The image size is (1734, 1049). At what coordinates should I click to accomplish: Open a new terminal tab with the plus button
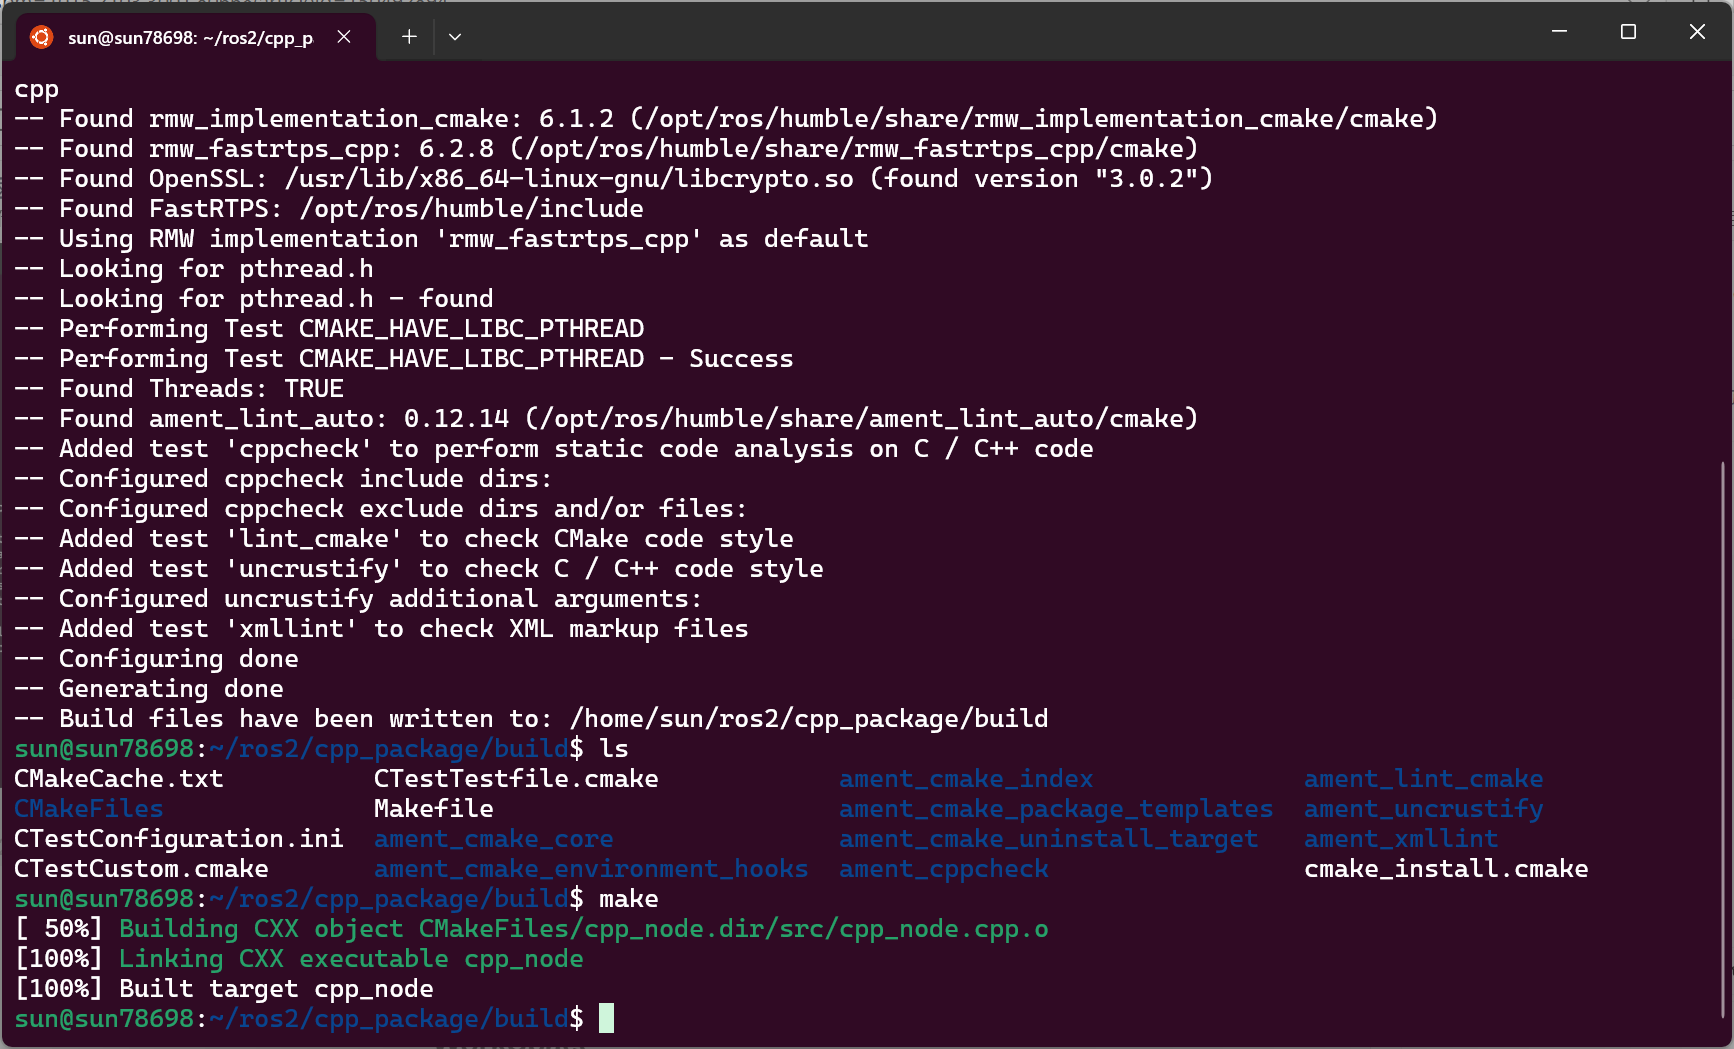(408, 36)
